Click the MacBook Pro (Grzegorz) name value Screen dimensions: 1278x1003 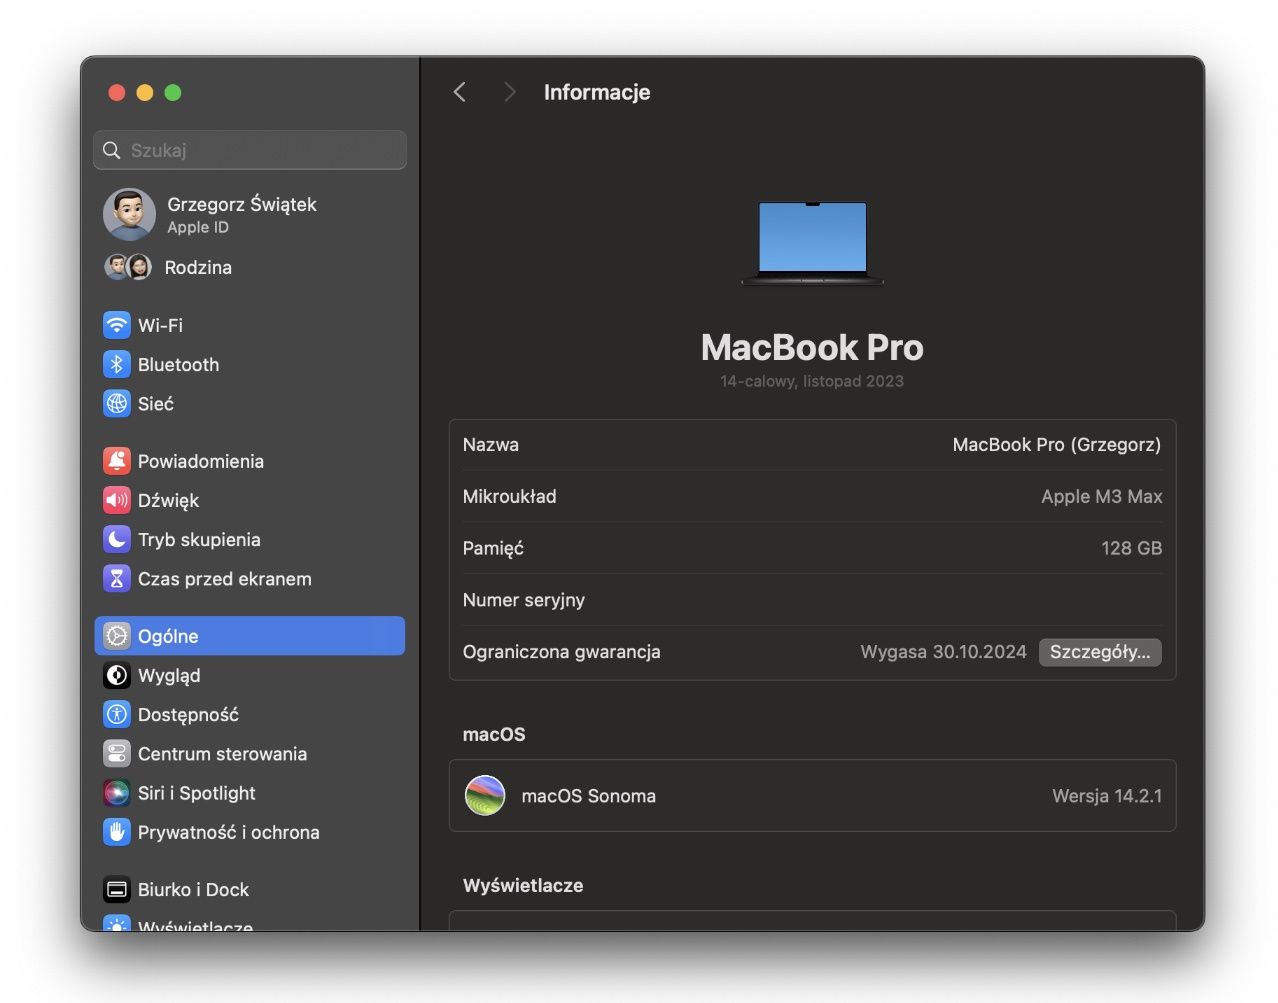point(1057,445)
